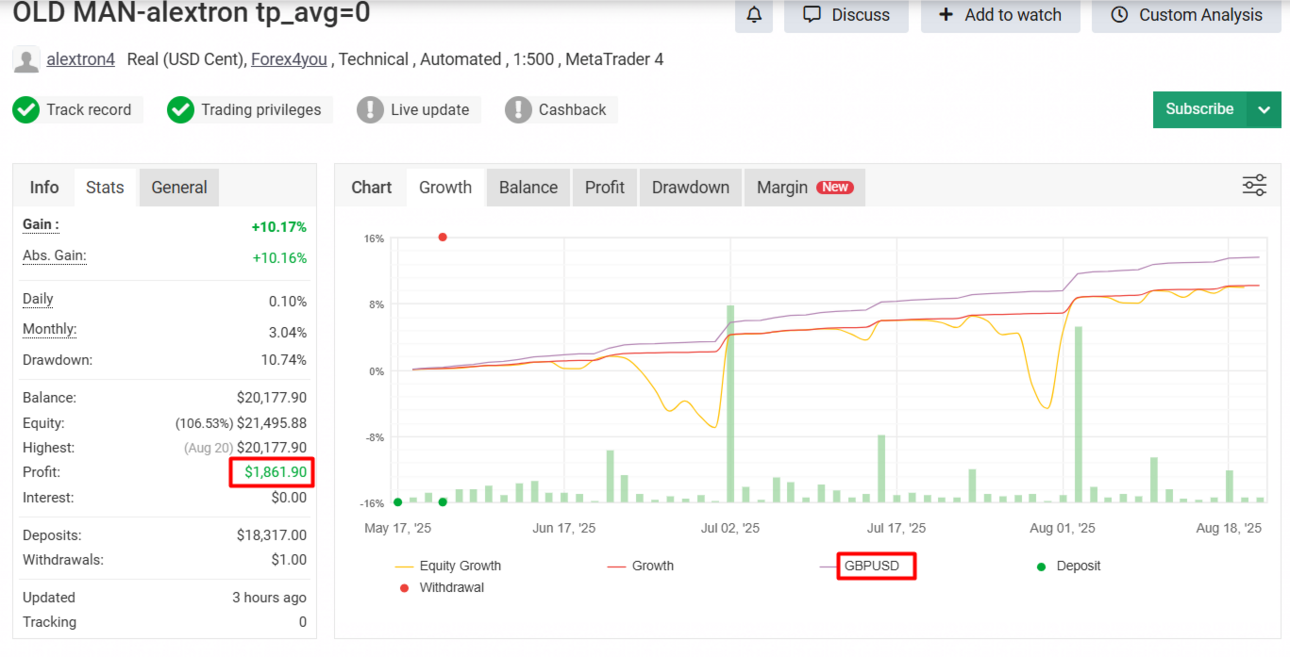
Task: Expand the Subscribe dropdown arrow
Action: [x=1264, y=110]
